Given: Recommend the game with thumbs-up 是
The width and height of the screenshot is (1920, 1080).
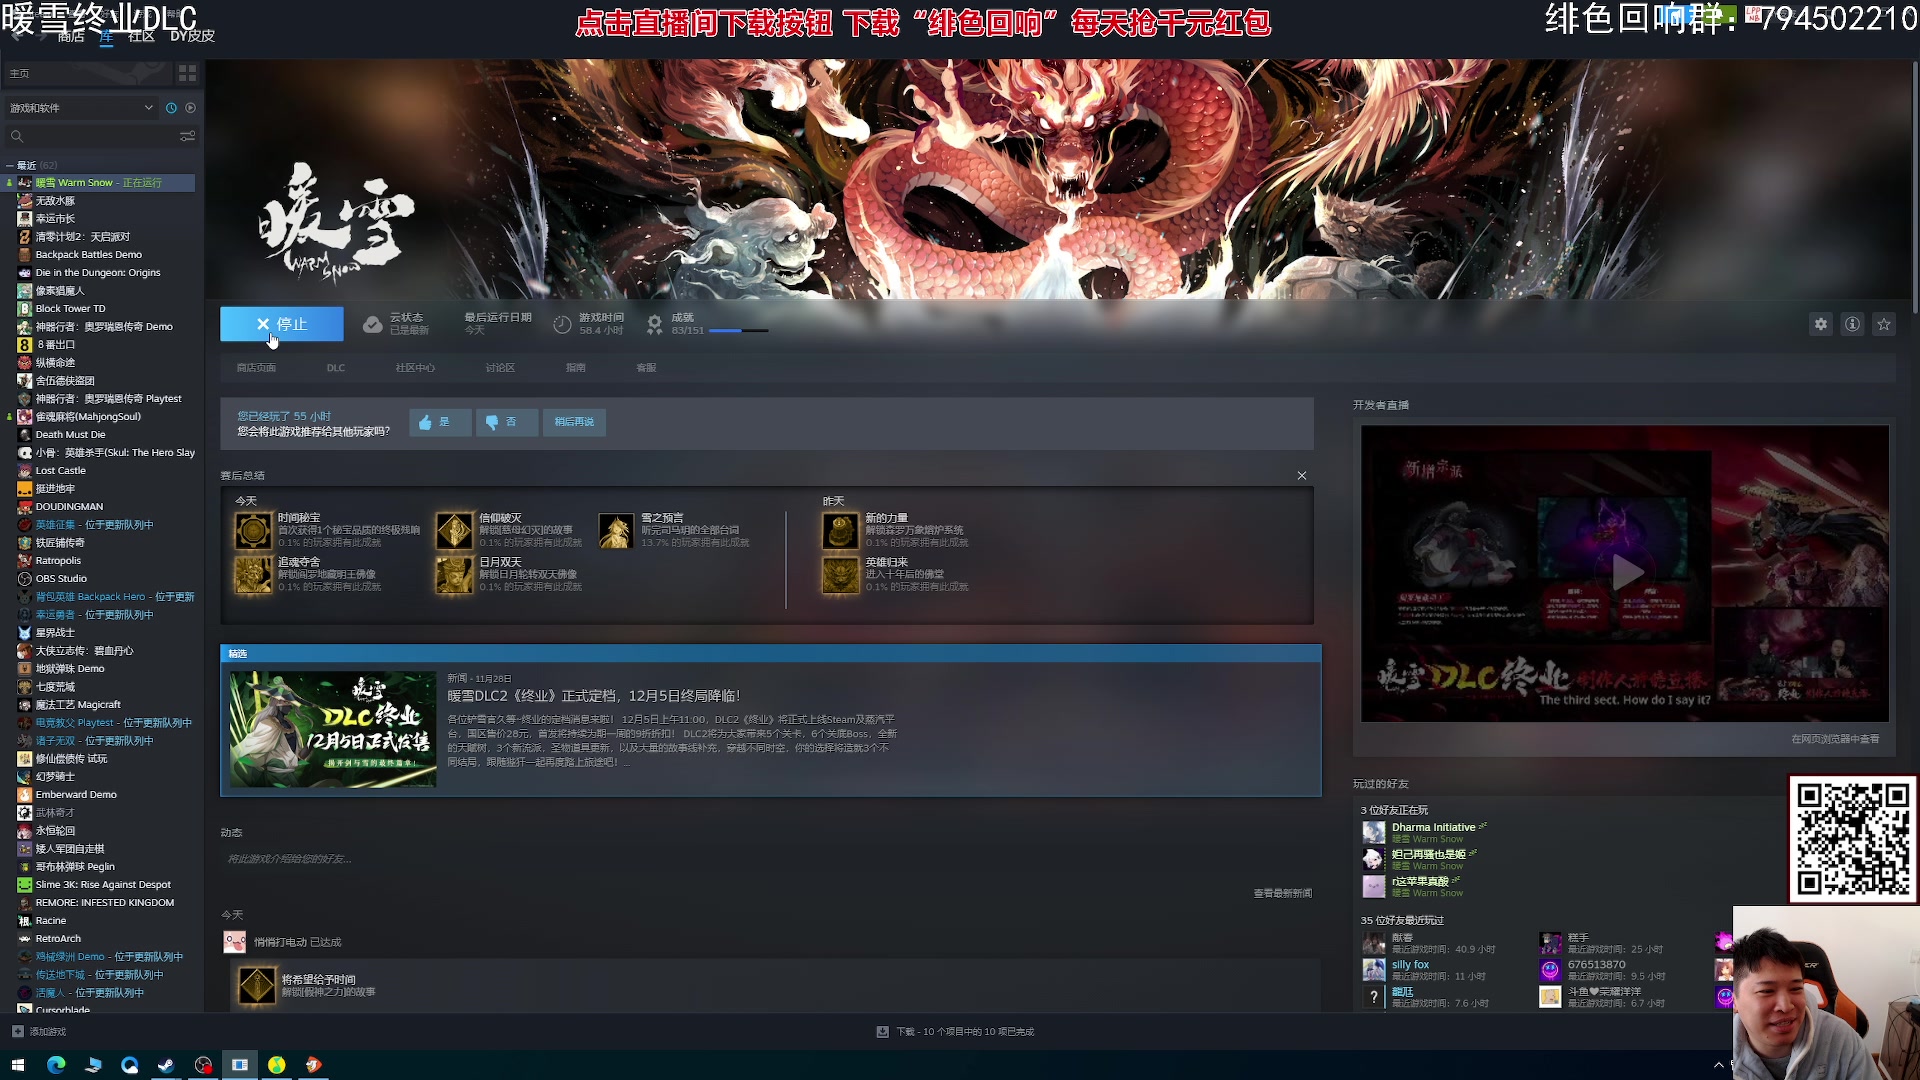Looking at the screenshot, I should [439, 422].
